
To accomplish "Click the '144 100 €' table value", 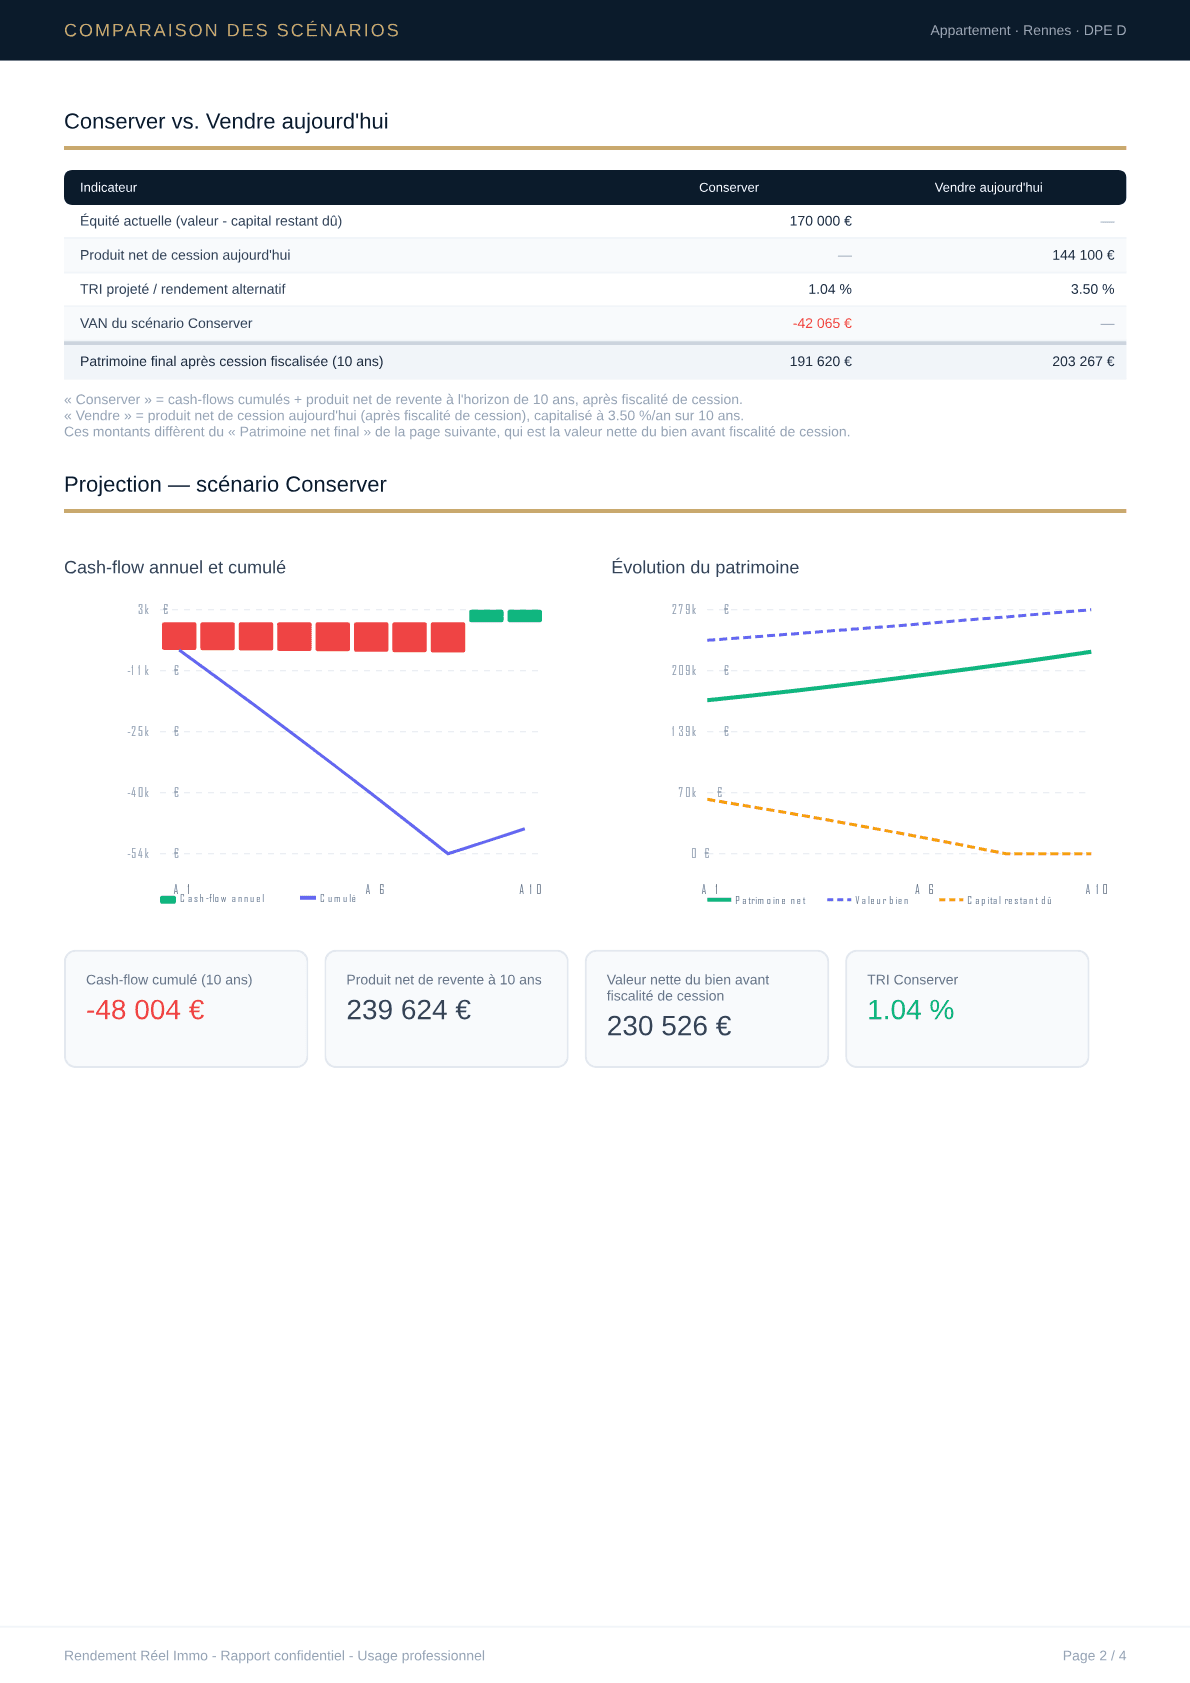I will pyautogui.click(x=1083, y=255).
